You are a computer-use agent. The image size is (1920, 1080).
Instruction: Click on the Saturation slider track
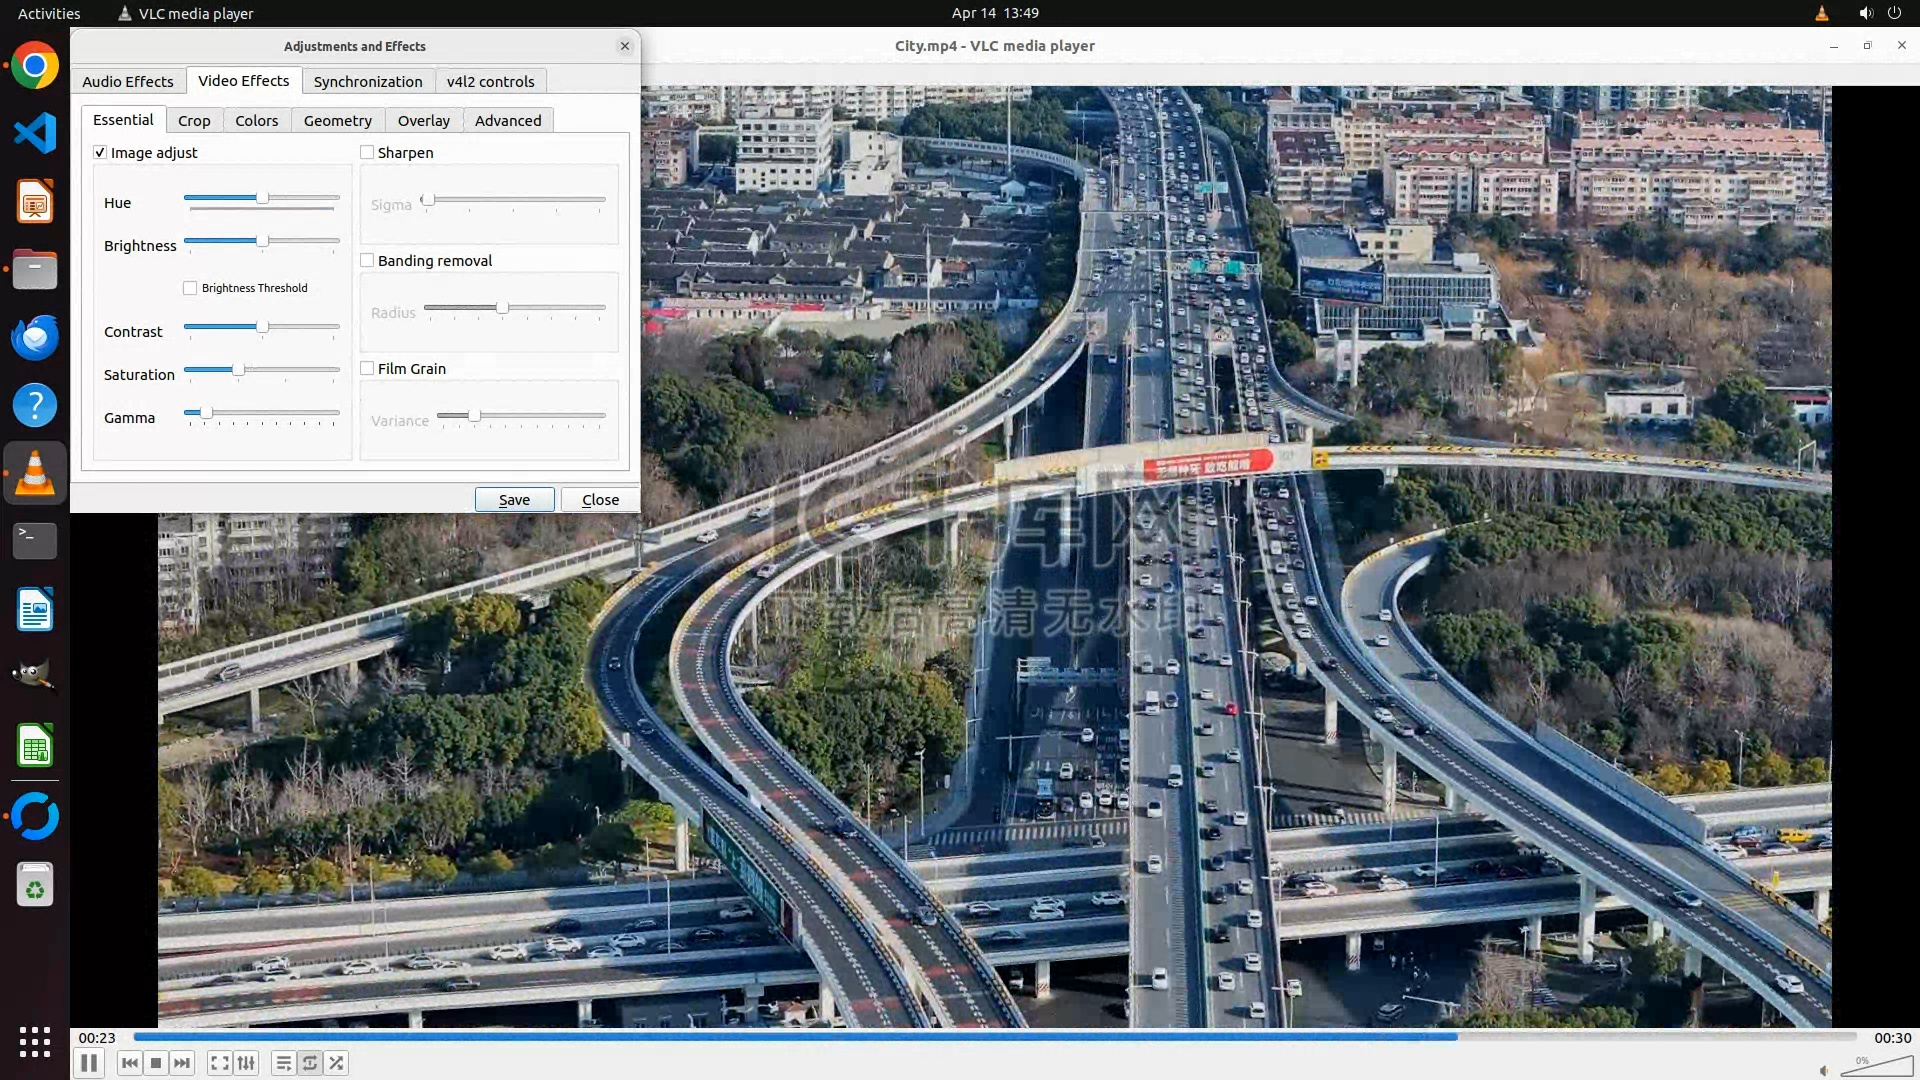290,370
